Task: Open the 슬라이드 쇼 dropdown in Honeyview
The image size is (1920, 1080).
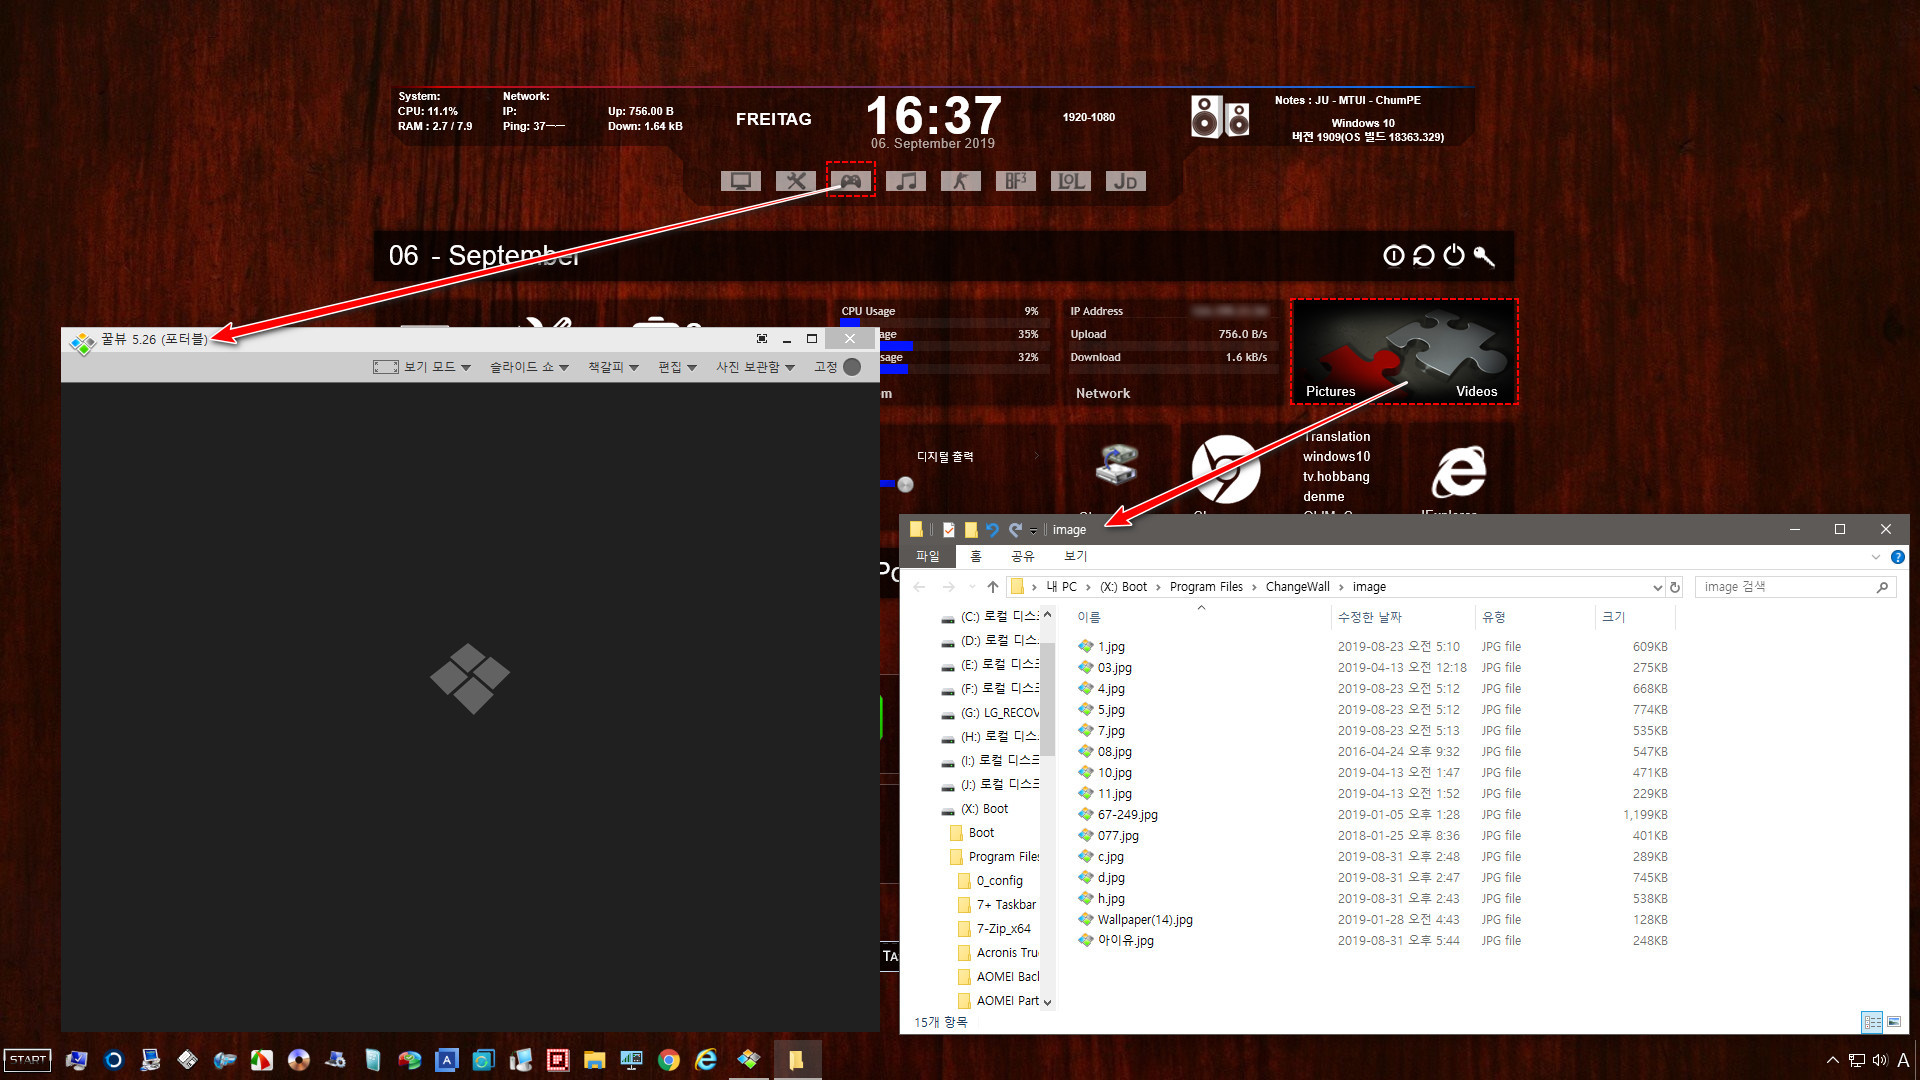Action: (x=529, y=367)
